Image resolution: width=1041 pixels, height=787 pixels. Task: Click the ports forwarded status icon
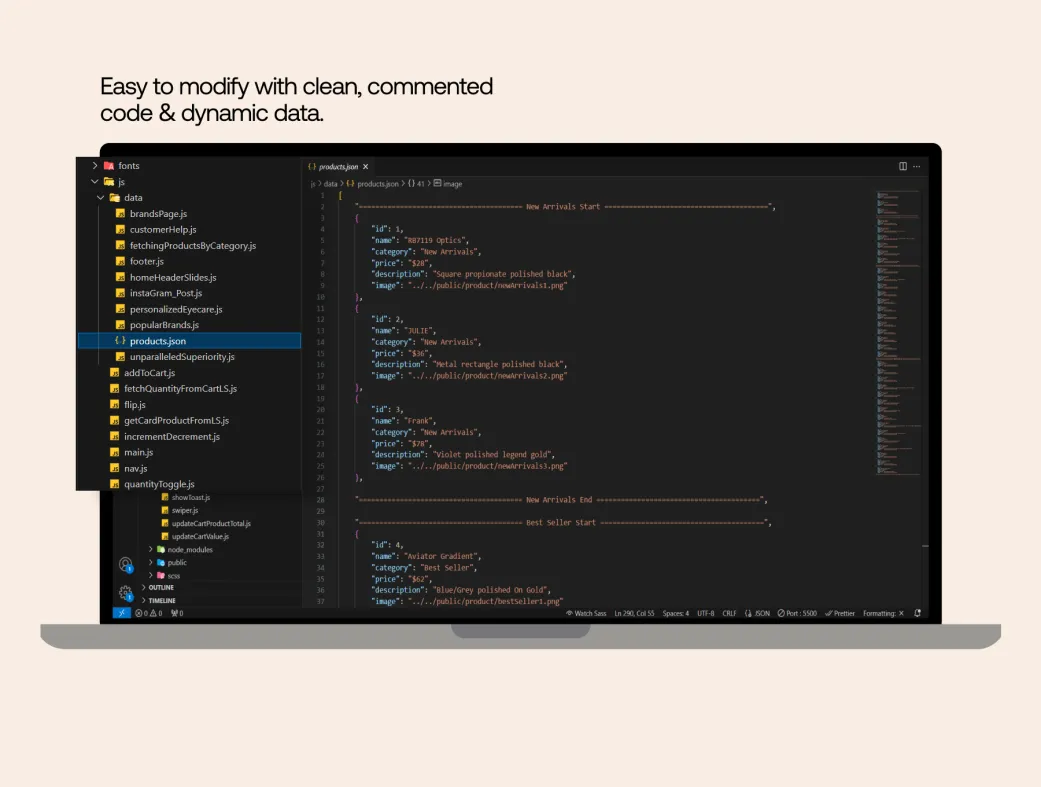[177, 613]
